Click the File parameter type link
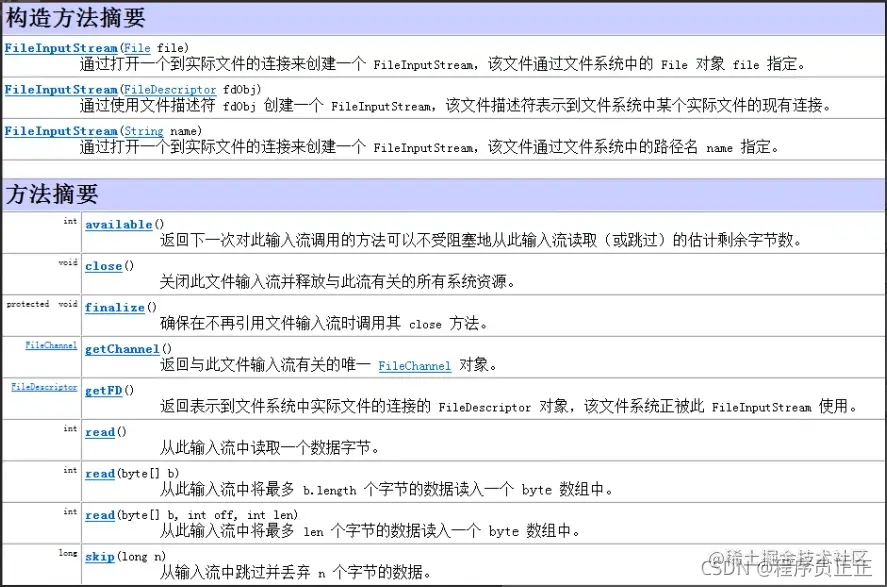This screenshot has height=587, width=887. (x=137, y=49)
